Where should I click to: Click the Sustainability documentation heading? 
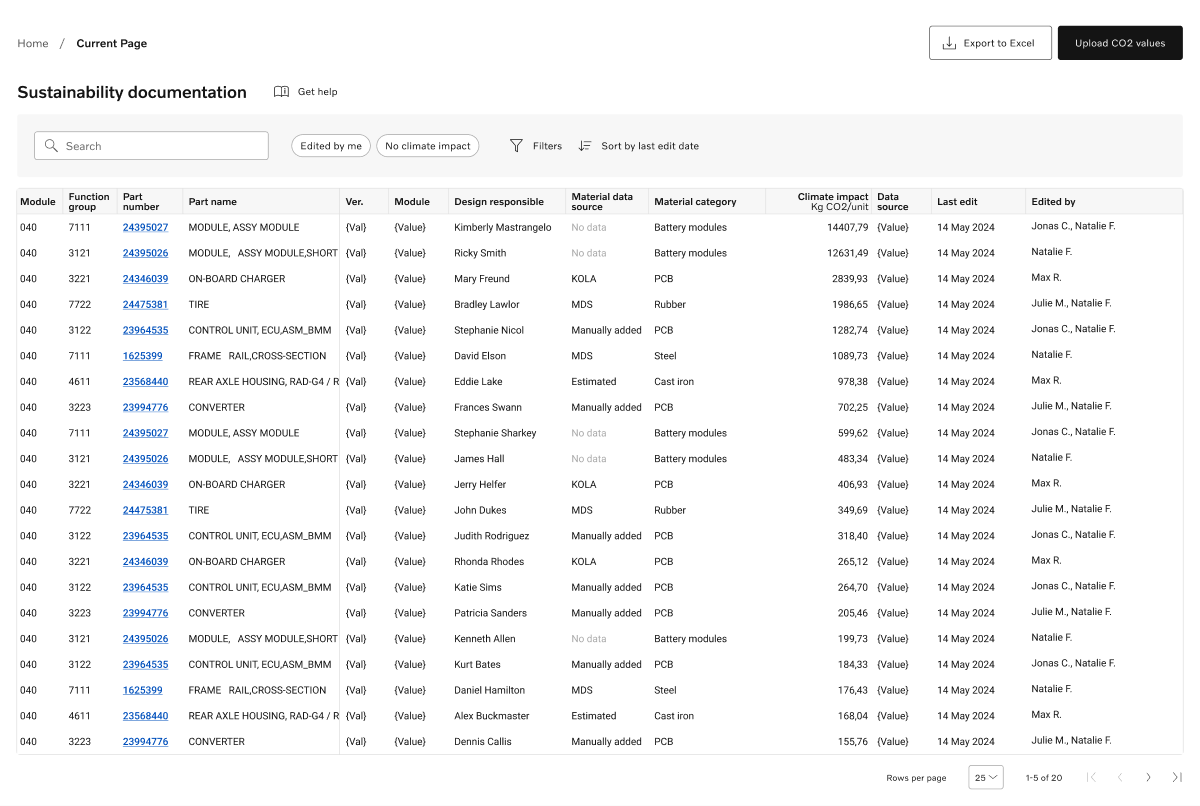(132, 92)
